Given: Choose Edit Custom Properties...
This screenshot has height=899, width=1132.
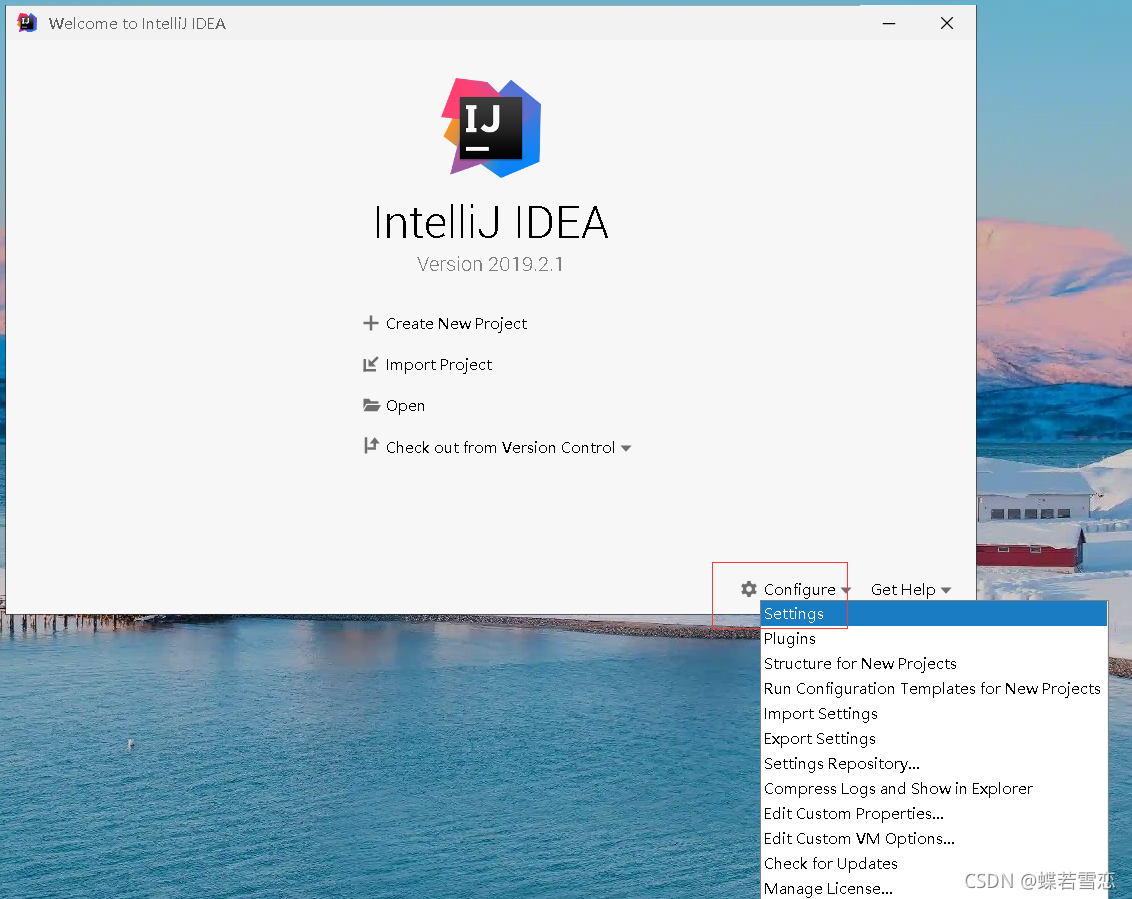Looking at the screenshot, I should click(x=933, y=814).
